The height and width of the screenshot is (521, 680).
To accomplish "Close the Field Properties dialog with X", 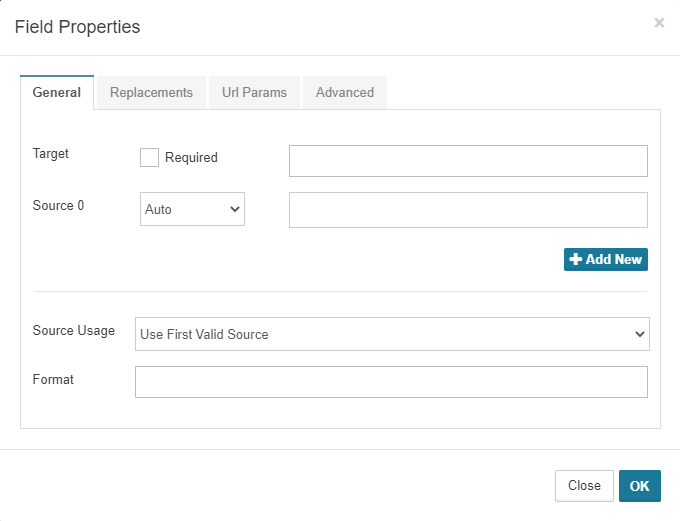I will click(659, 23).
